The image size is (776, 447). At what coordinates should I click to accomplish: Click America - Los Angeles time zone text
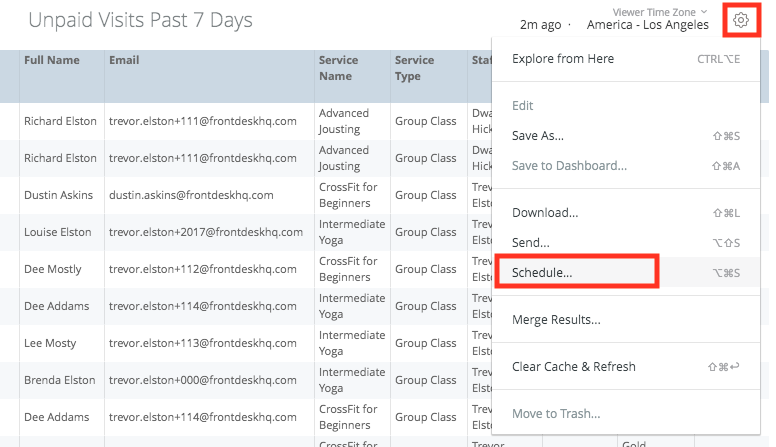[647, 25]
